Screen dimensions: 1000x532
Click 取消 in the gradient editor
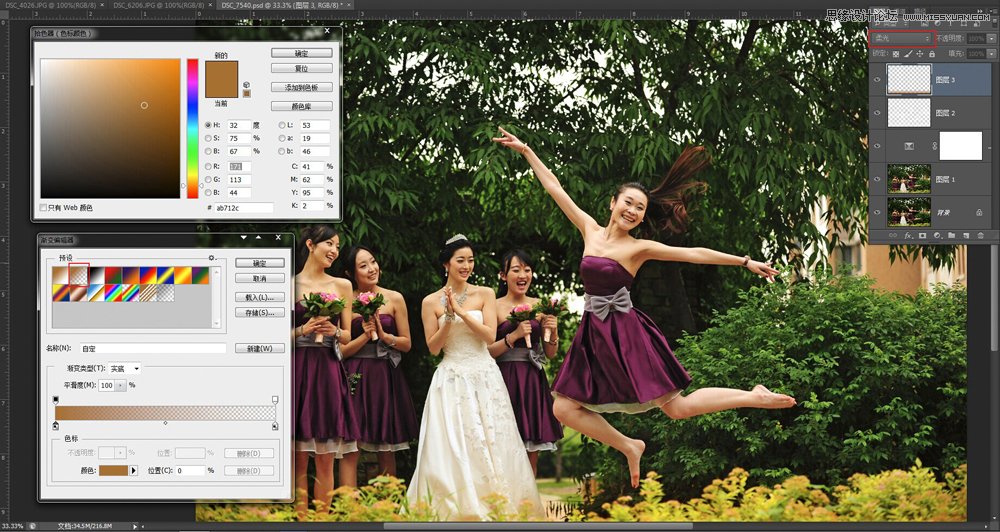[260, 278]
